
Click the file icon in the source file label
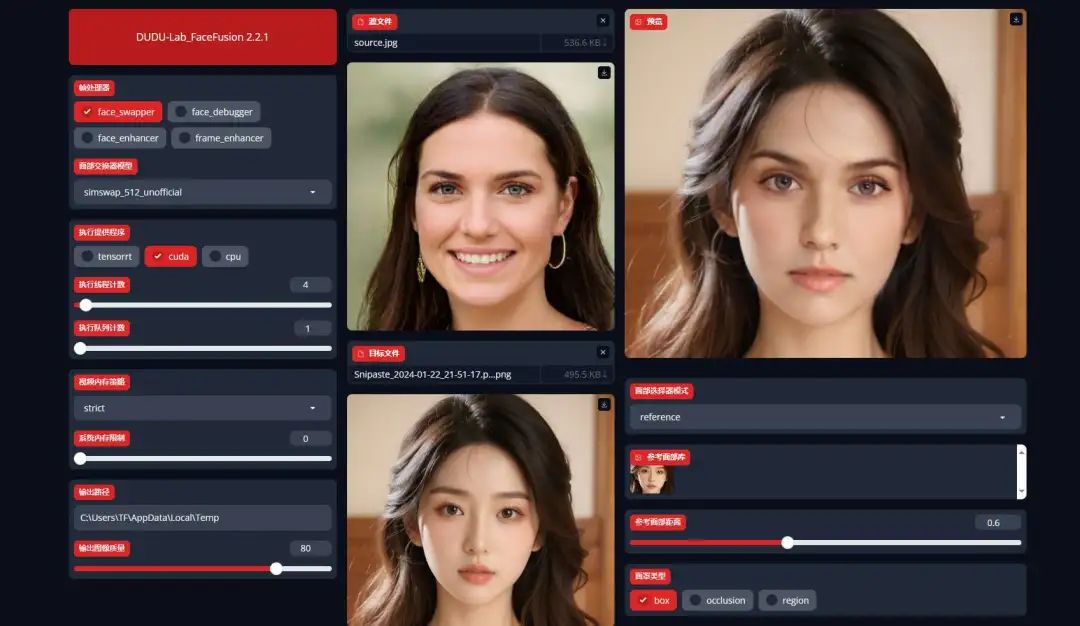(360, 22)
